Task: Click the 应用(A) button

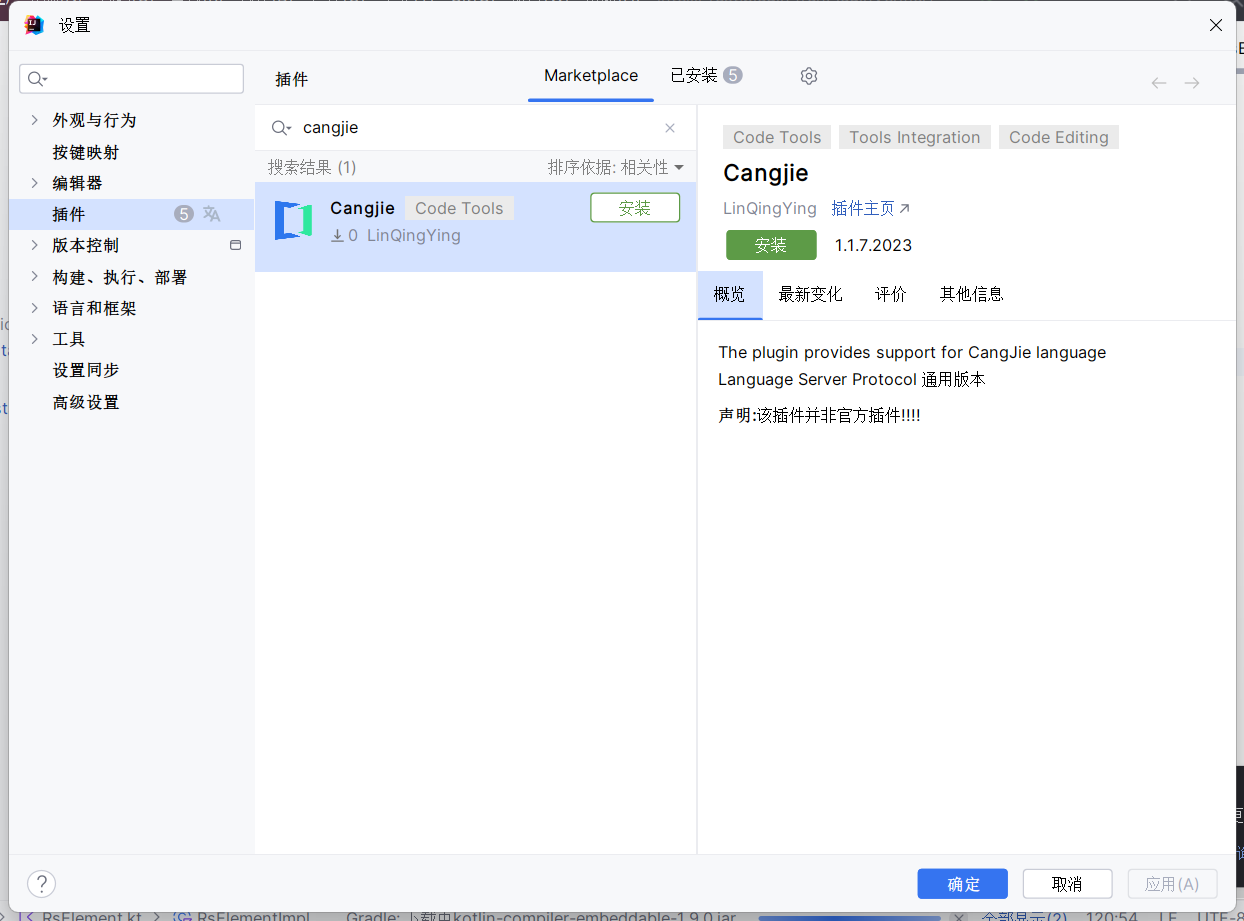Action: pyautogui.click(x=1172, y=884)
